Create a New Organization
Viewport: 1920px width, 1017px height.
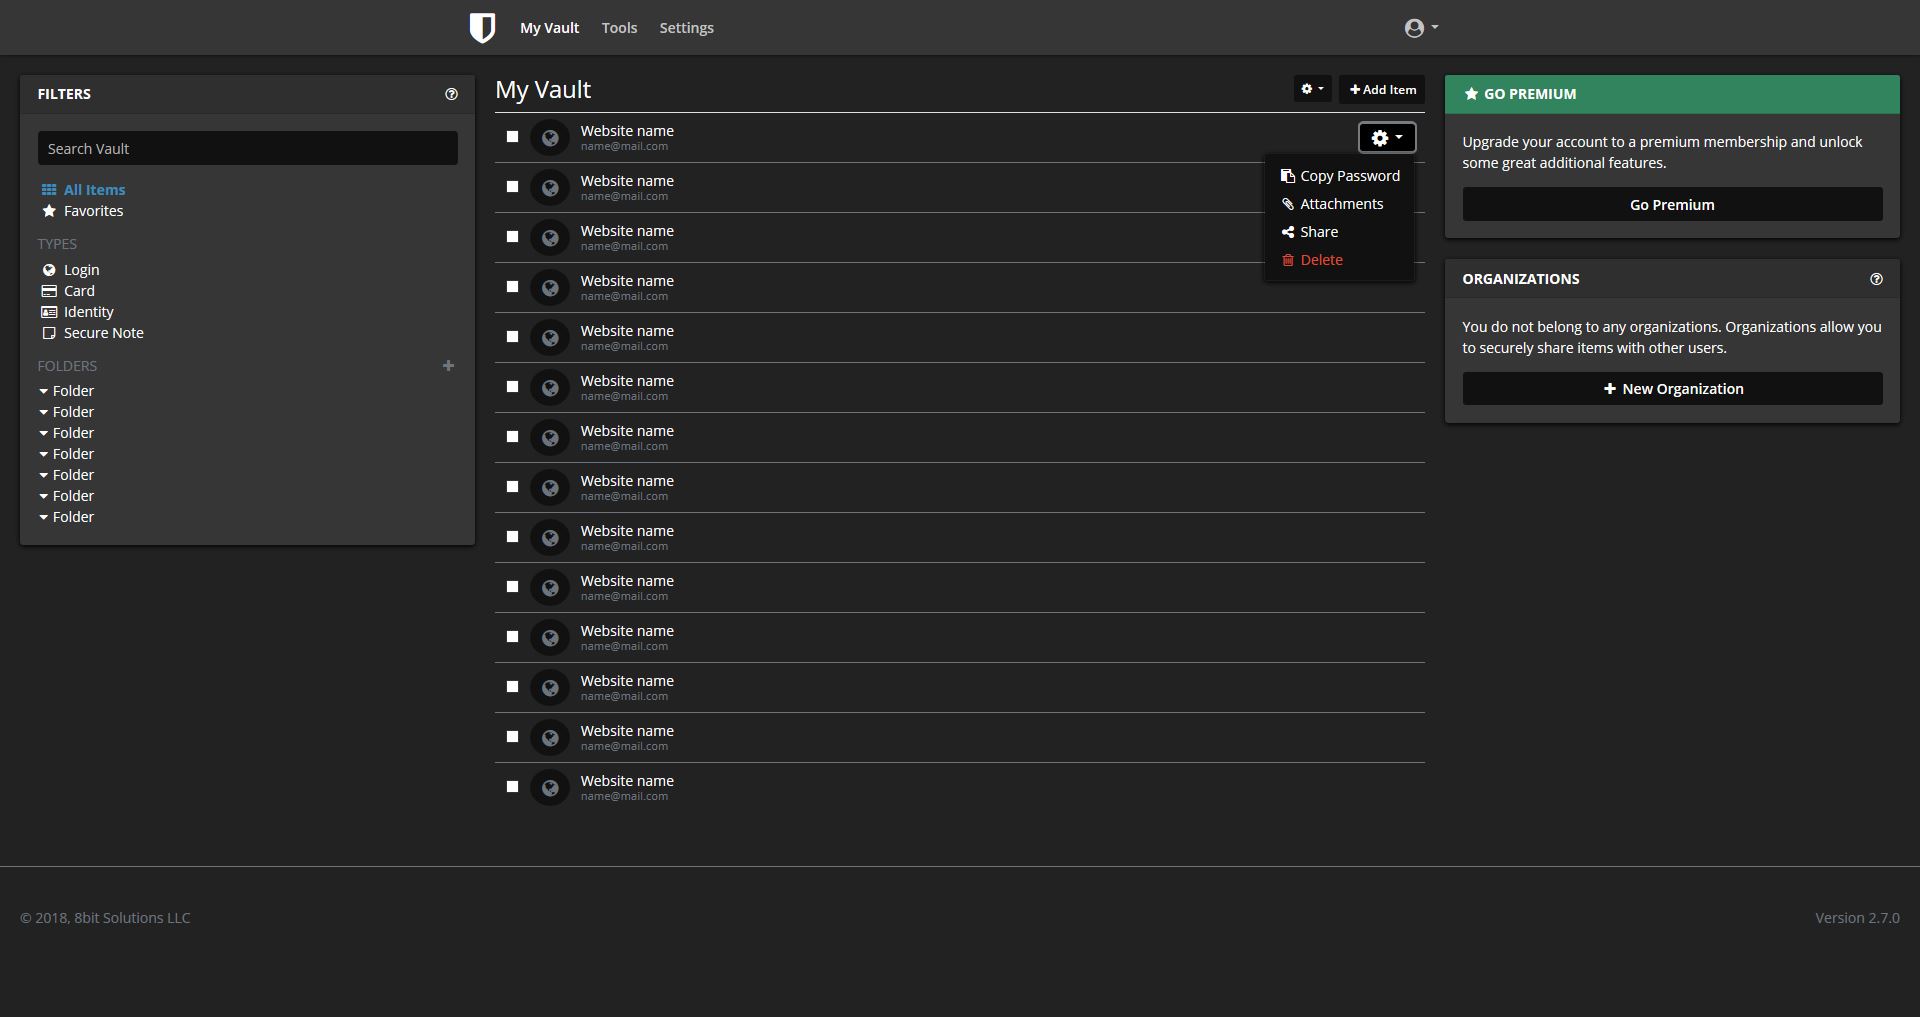[x=1671, y=388]
